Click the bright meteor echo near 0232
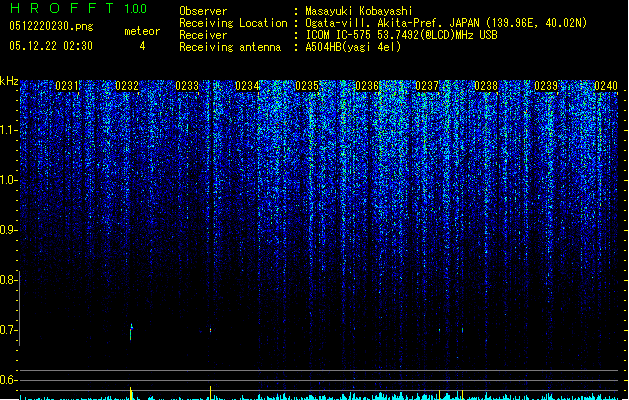This screenshot has width=629, height=400. pos(131,332)
